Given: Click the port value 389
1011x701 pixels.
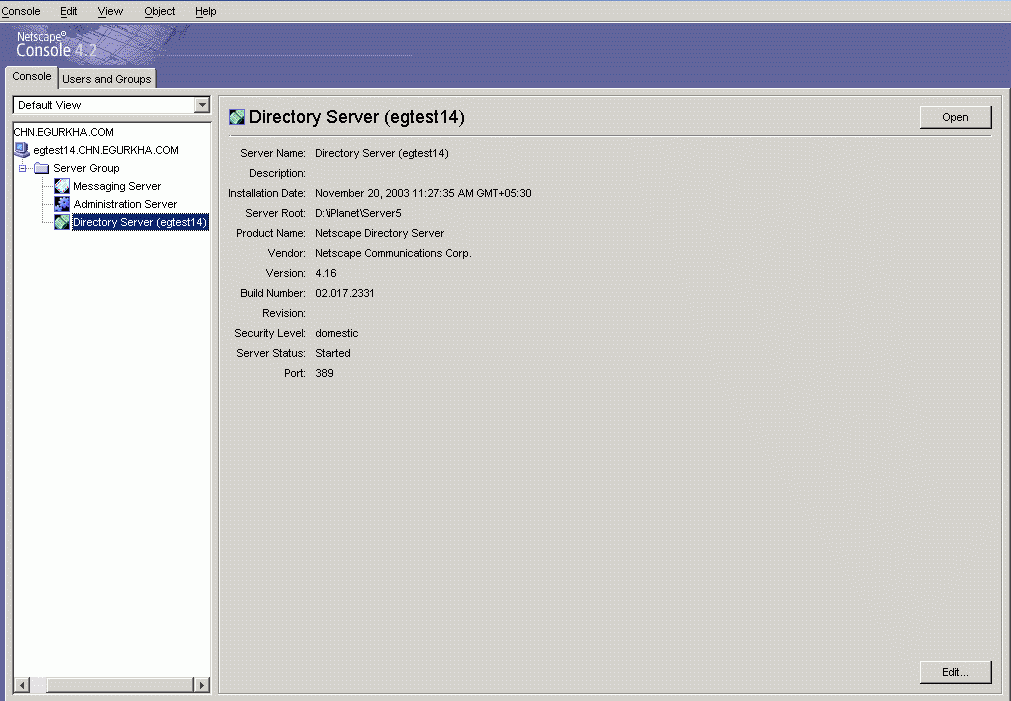Looking at the screenshot, I should click(x=324, y=373).
